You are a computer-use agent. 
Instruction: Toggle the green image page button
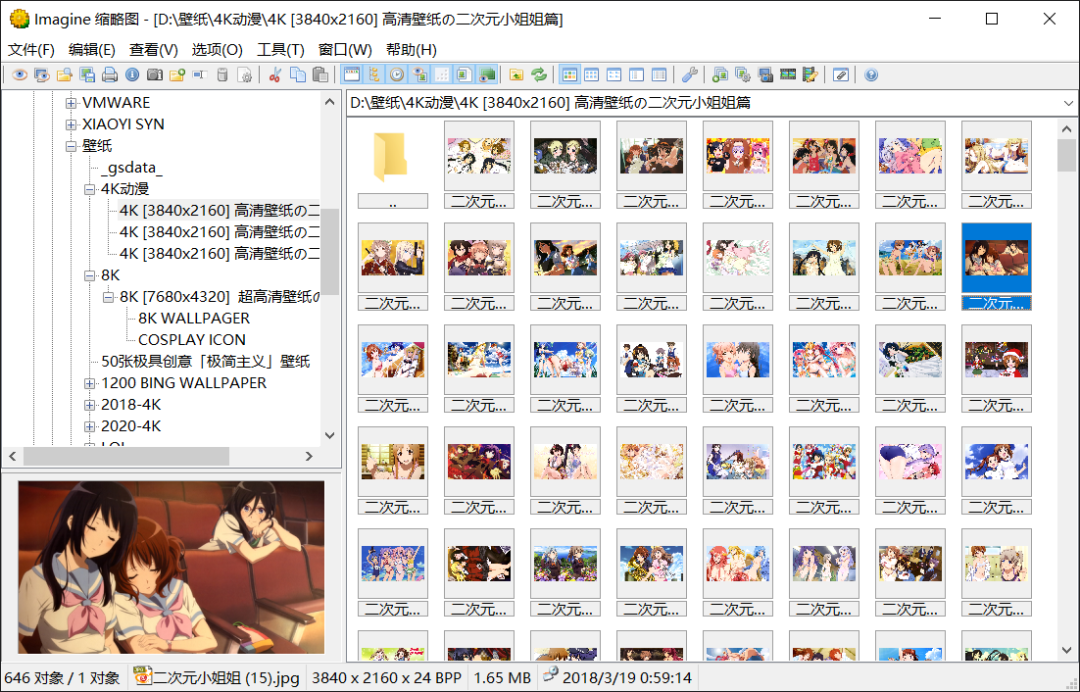click(x=464, y=75)
